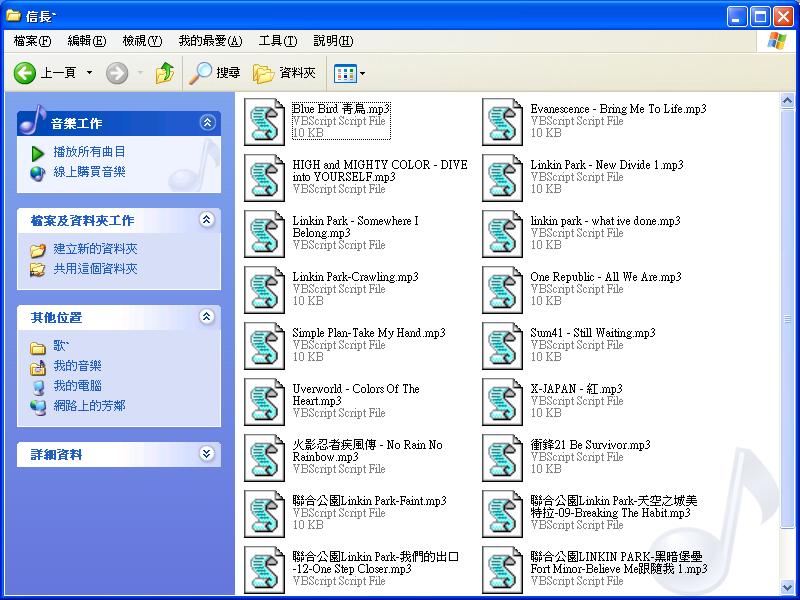Expand the 詳細資料 panel
This screenshot has height=600, width=800.
207,454
